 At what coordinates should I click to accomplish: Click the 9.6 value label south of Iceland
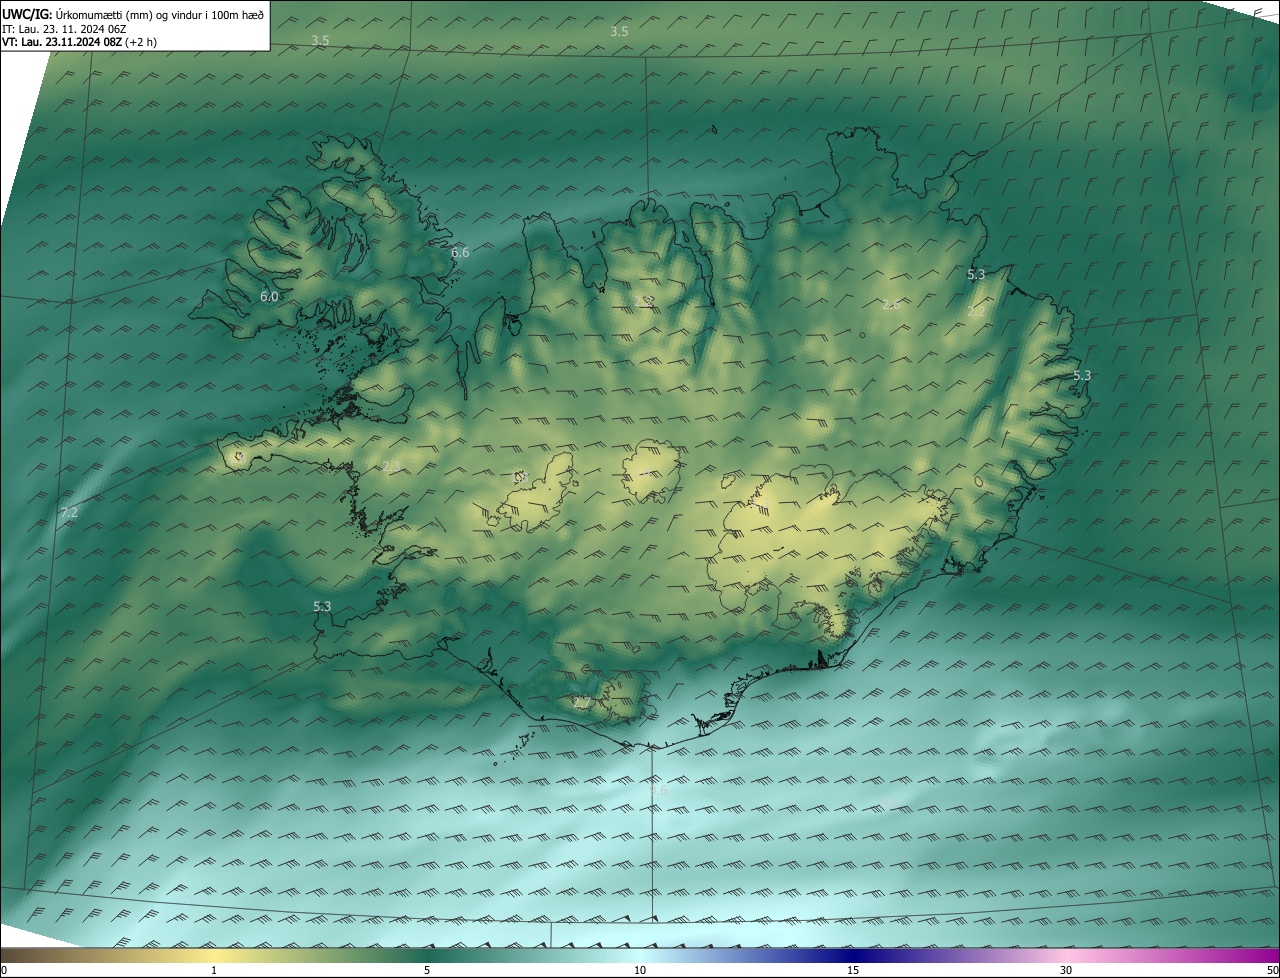[x=658, y=791]
